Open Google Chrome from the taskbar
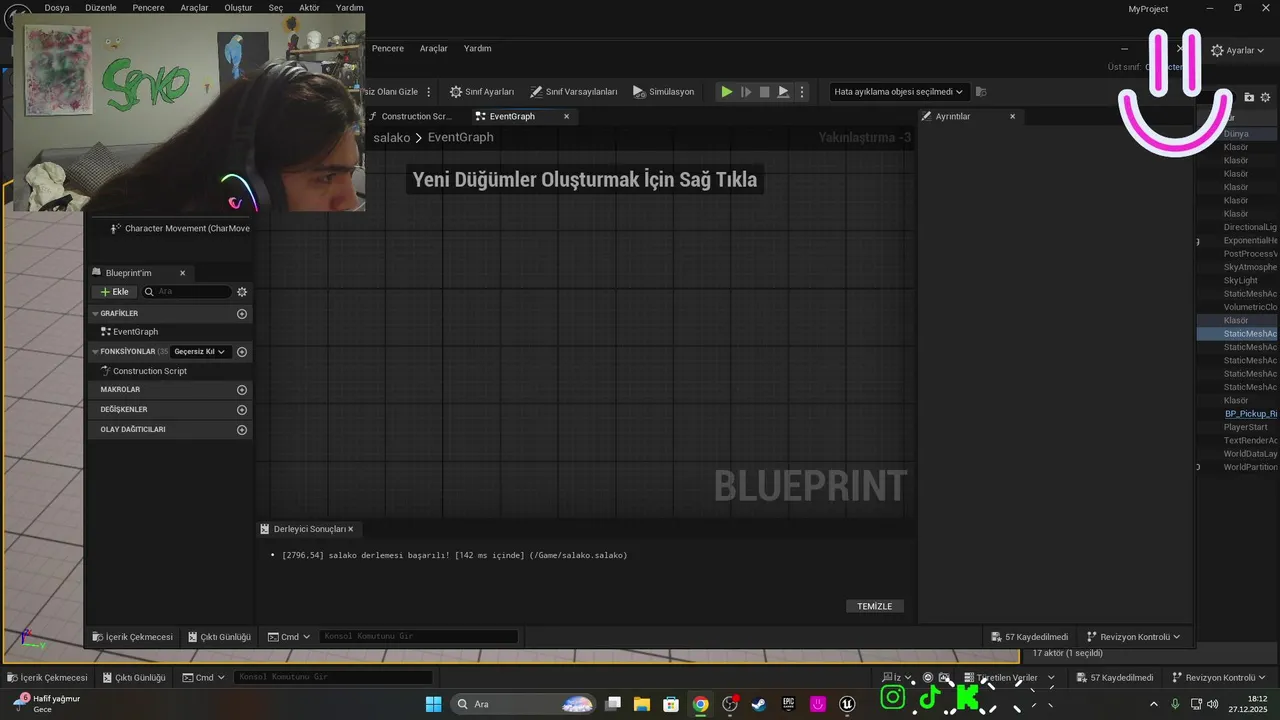 point(701,704)
